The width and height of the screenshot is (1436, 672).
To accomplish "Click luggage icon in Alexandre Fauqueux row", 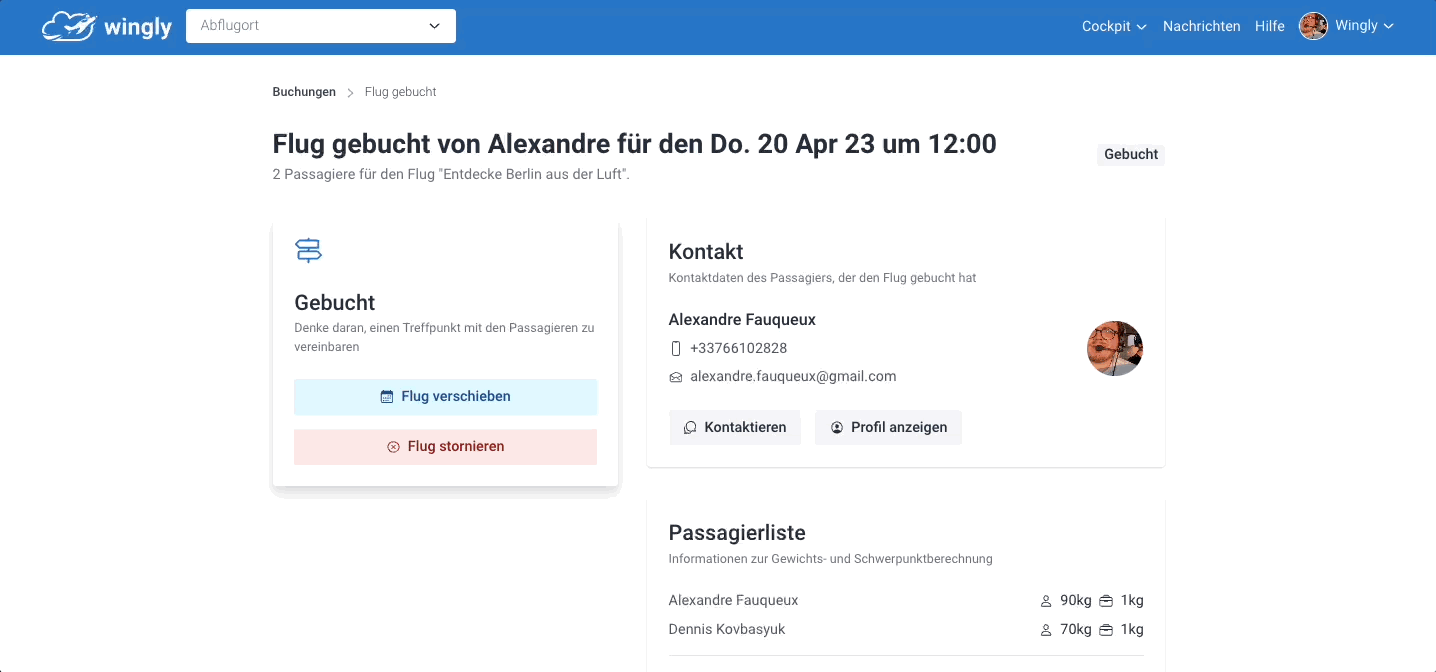I will click(x=1106, y=601).
